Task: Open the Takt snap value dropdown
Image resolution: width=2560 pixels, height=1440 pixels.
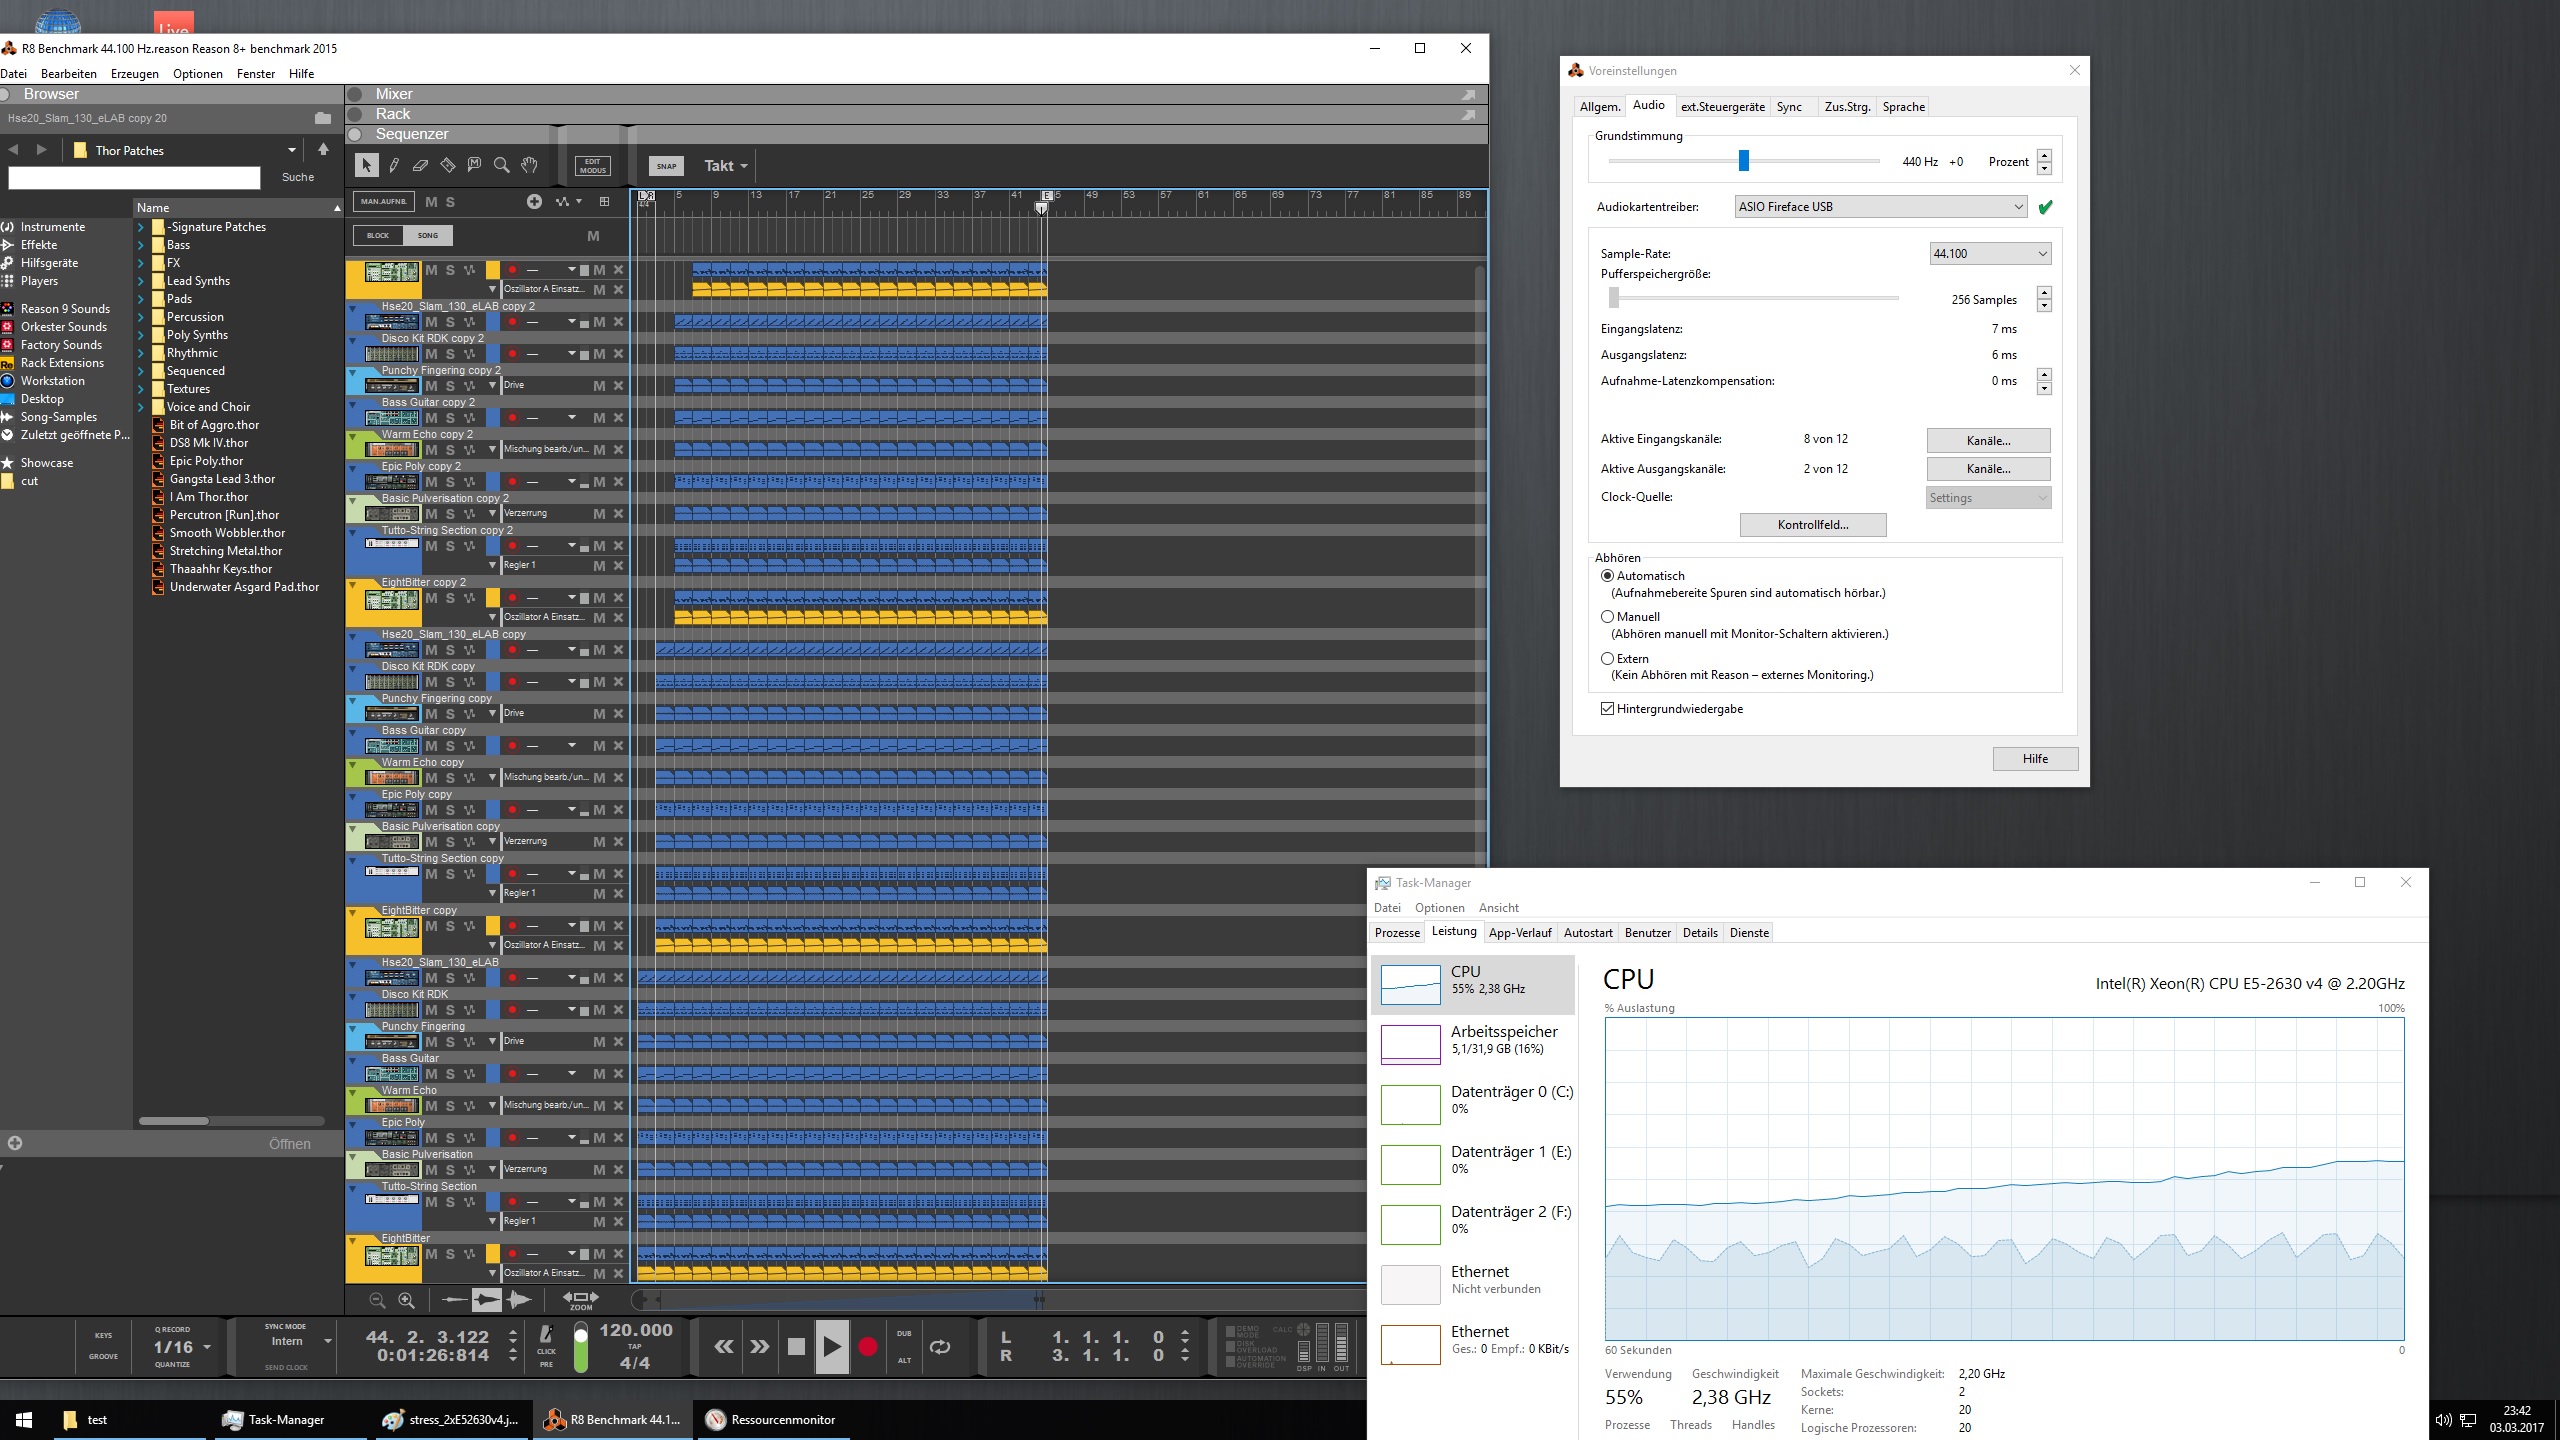Action: [x=726, y=166]
